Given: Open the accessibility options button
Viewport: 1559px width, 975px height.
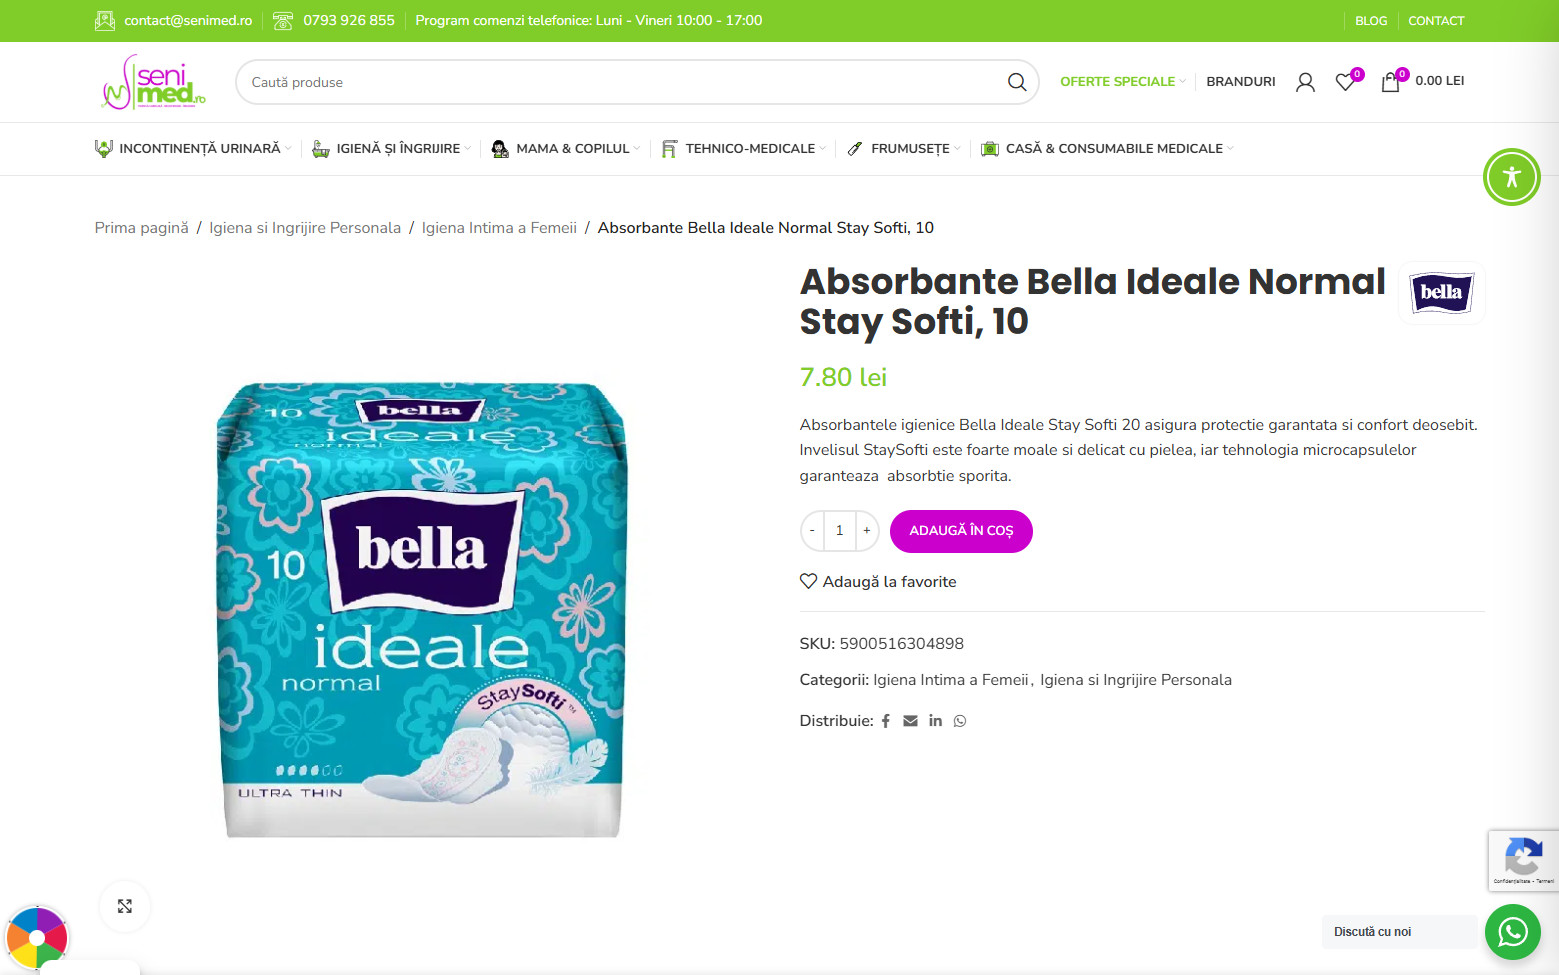Looking at the screenshot, I should [1511, 177].
